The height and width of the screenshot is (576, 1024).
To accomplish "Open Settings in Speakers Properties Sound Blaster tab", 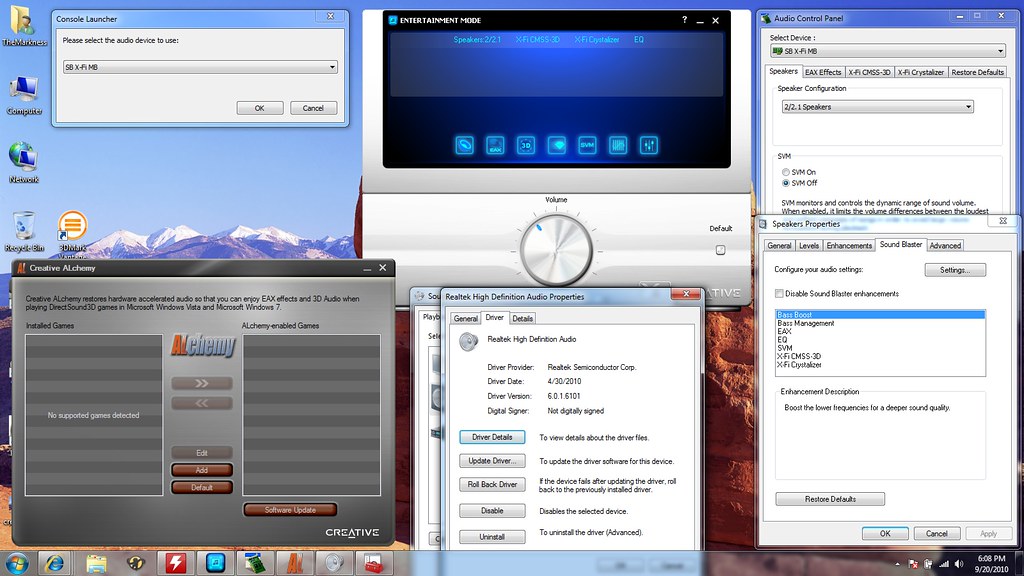I will [955, 270].
